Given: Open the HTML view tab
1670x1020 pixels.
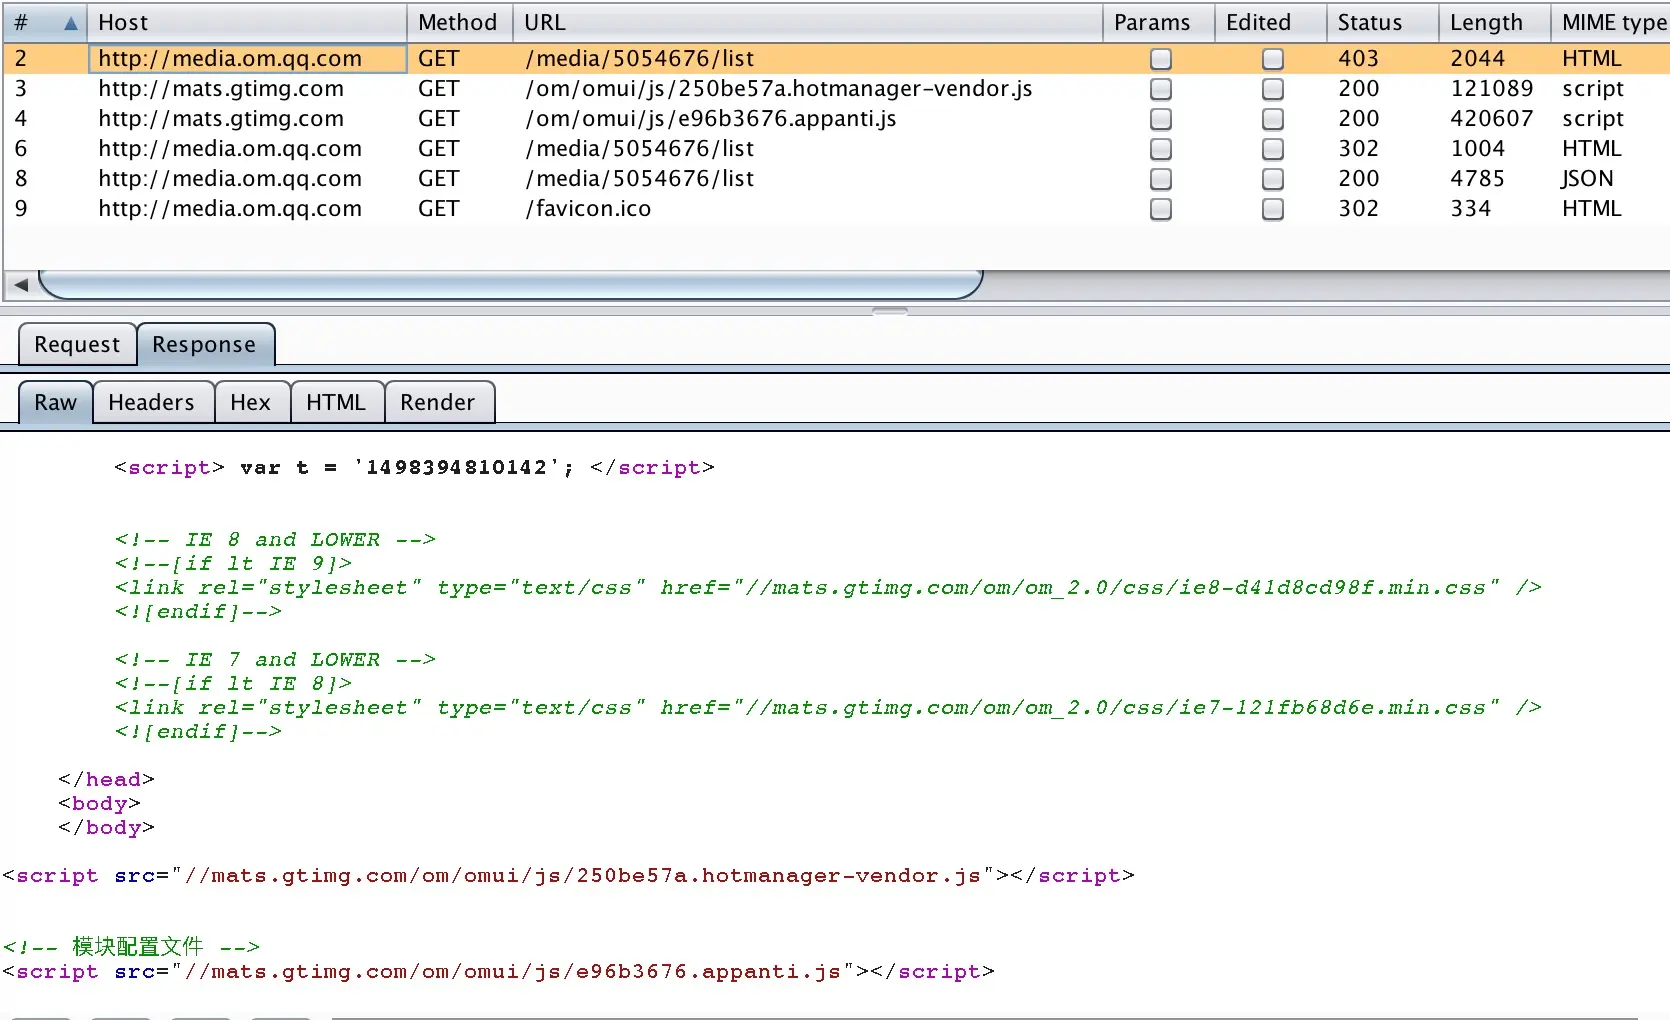Looking at the screenshot, I should 336,402.
